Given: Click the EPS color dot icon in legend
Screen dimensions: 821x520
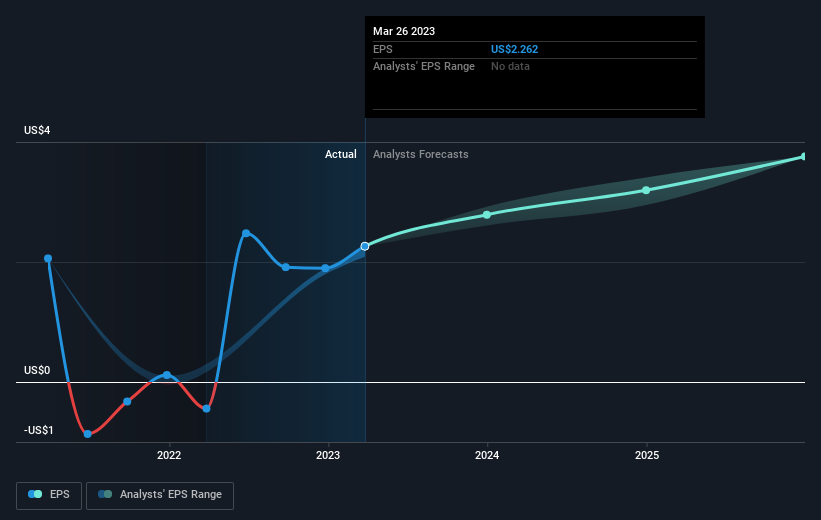Looking at the screenshot, I should 35,494.
